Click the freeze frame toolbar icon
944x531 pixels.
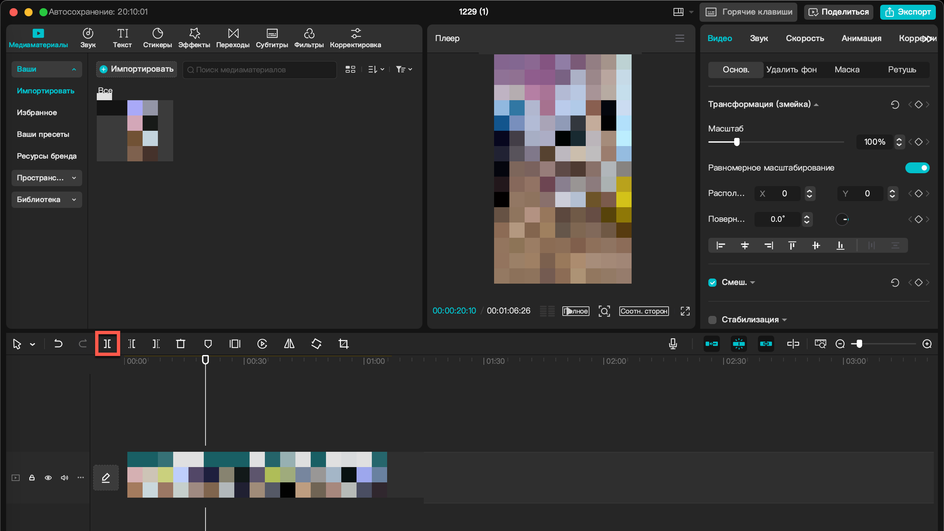point(235,344)
